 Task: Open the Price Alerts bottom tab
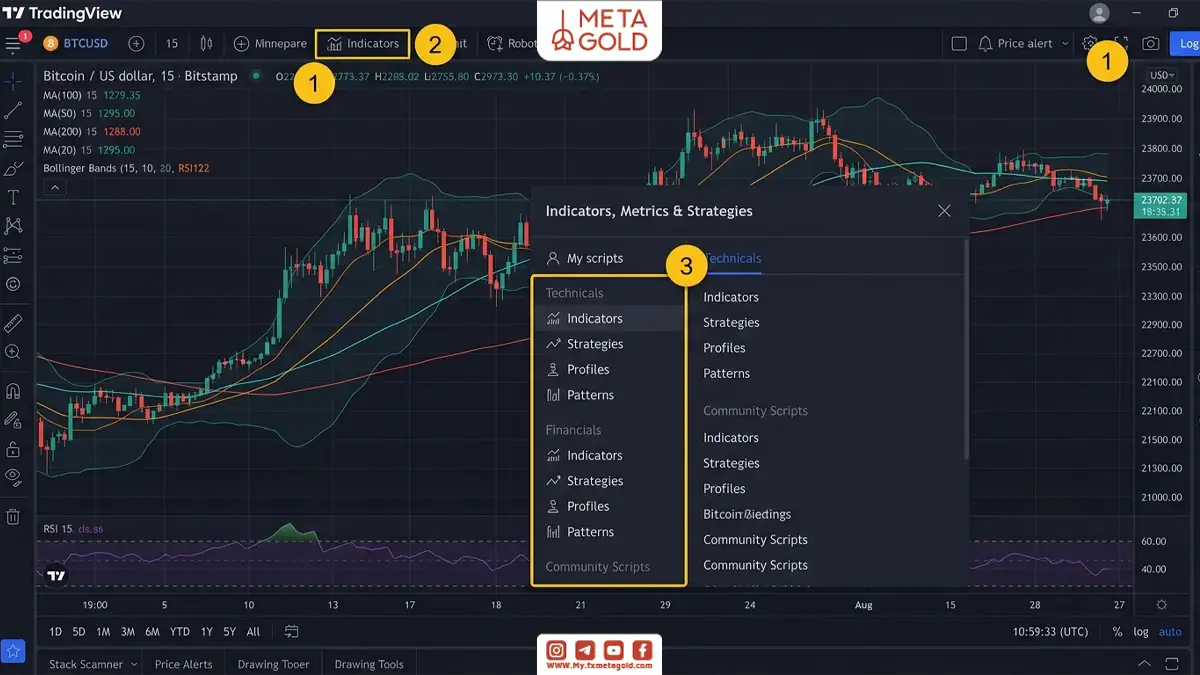point(184,664)
